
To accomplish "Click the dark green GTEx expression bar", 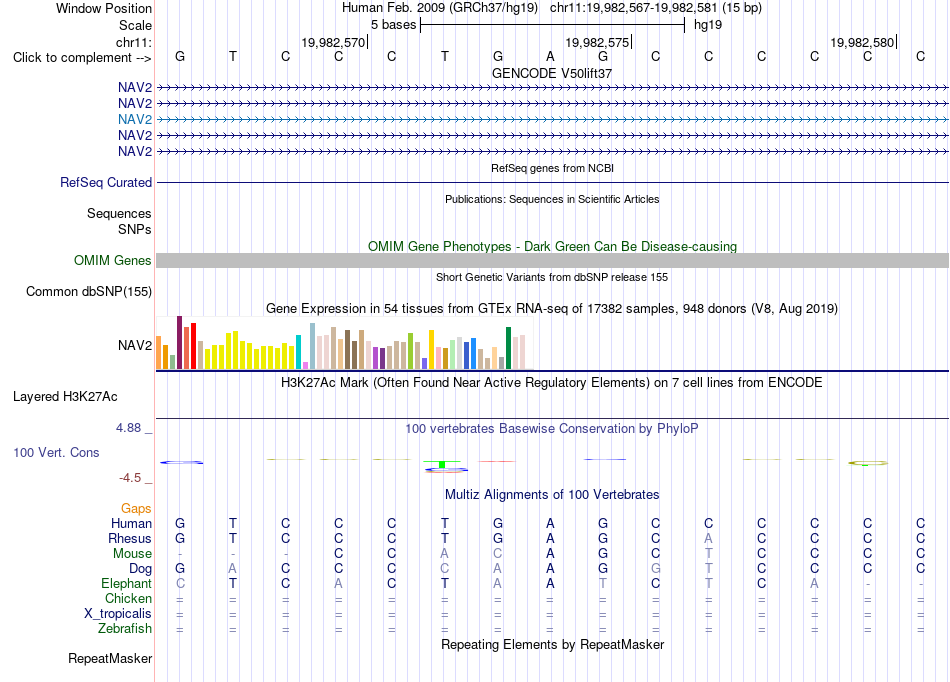I will (x=508, y=348).
